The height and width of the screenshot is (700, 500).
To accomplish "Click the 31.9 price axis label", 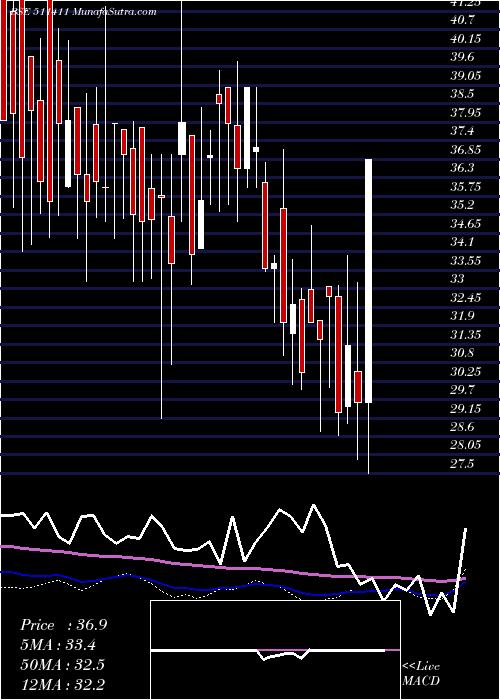I will pos(462,316).
